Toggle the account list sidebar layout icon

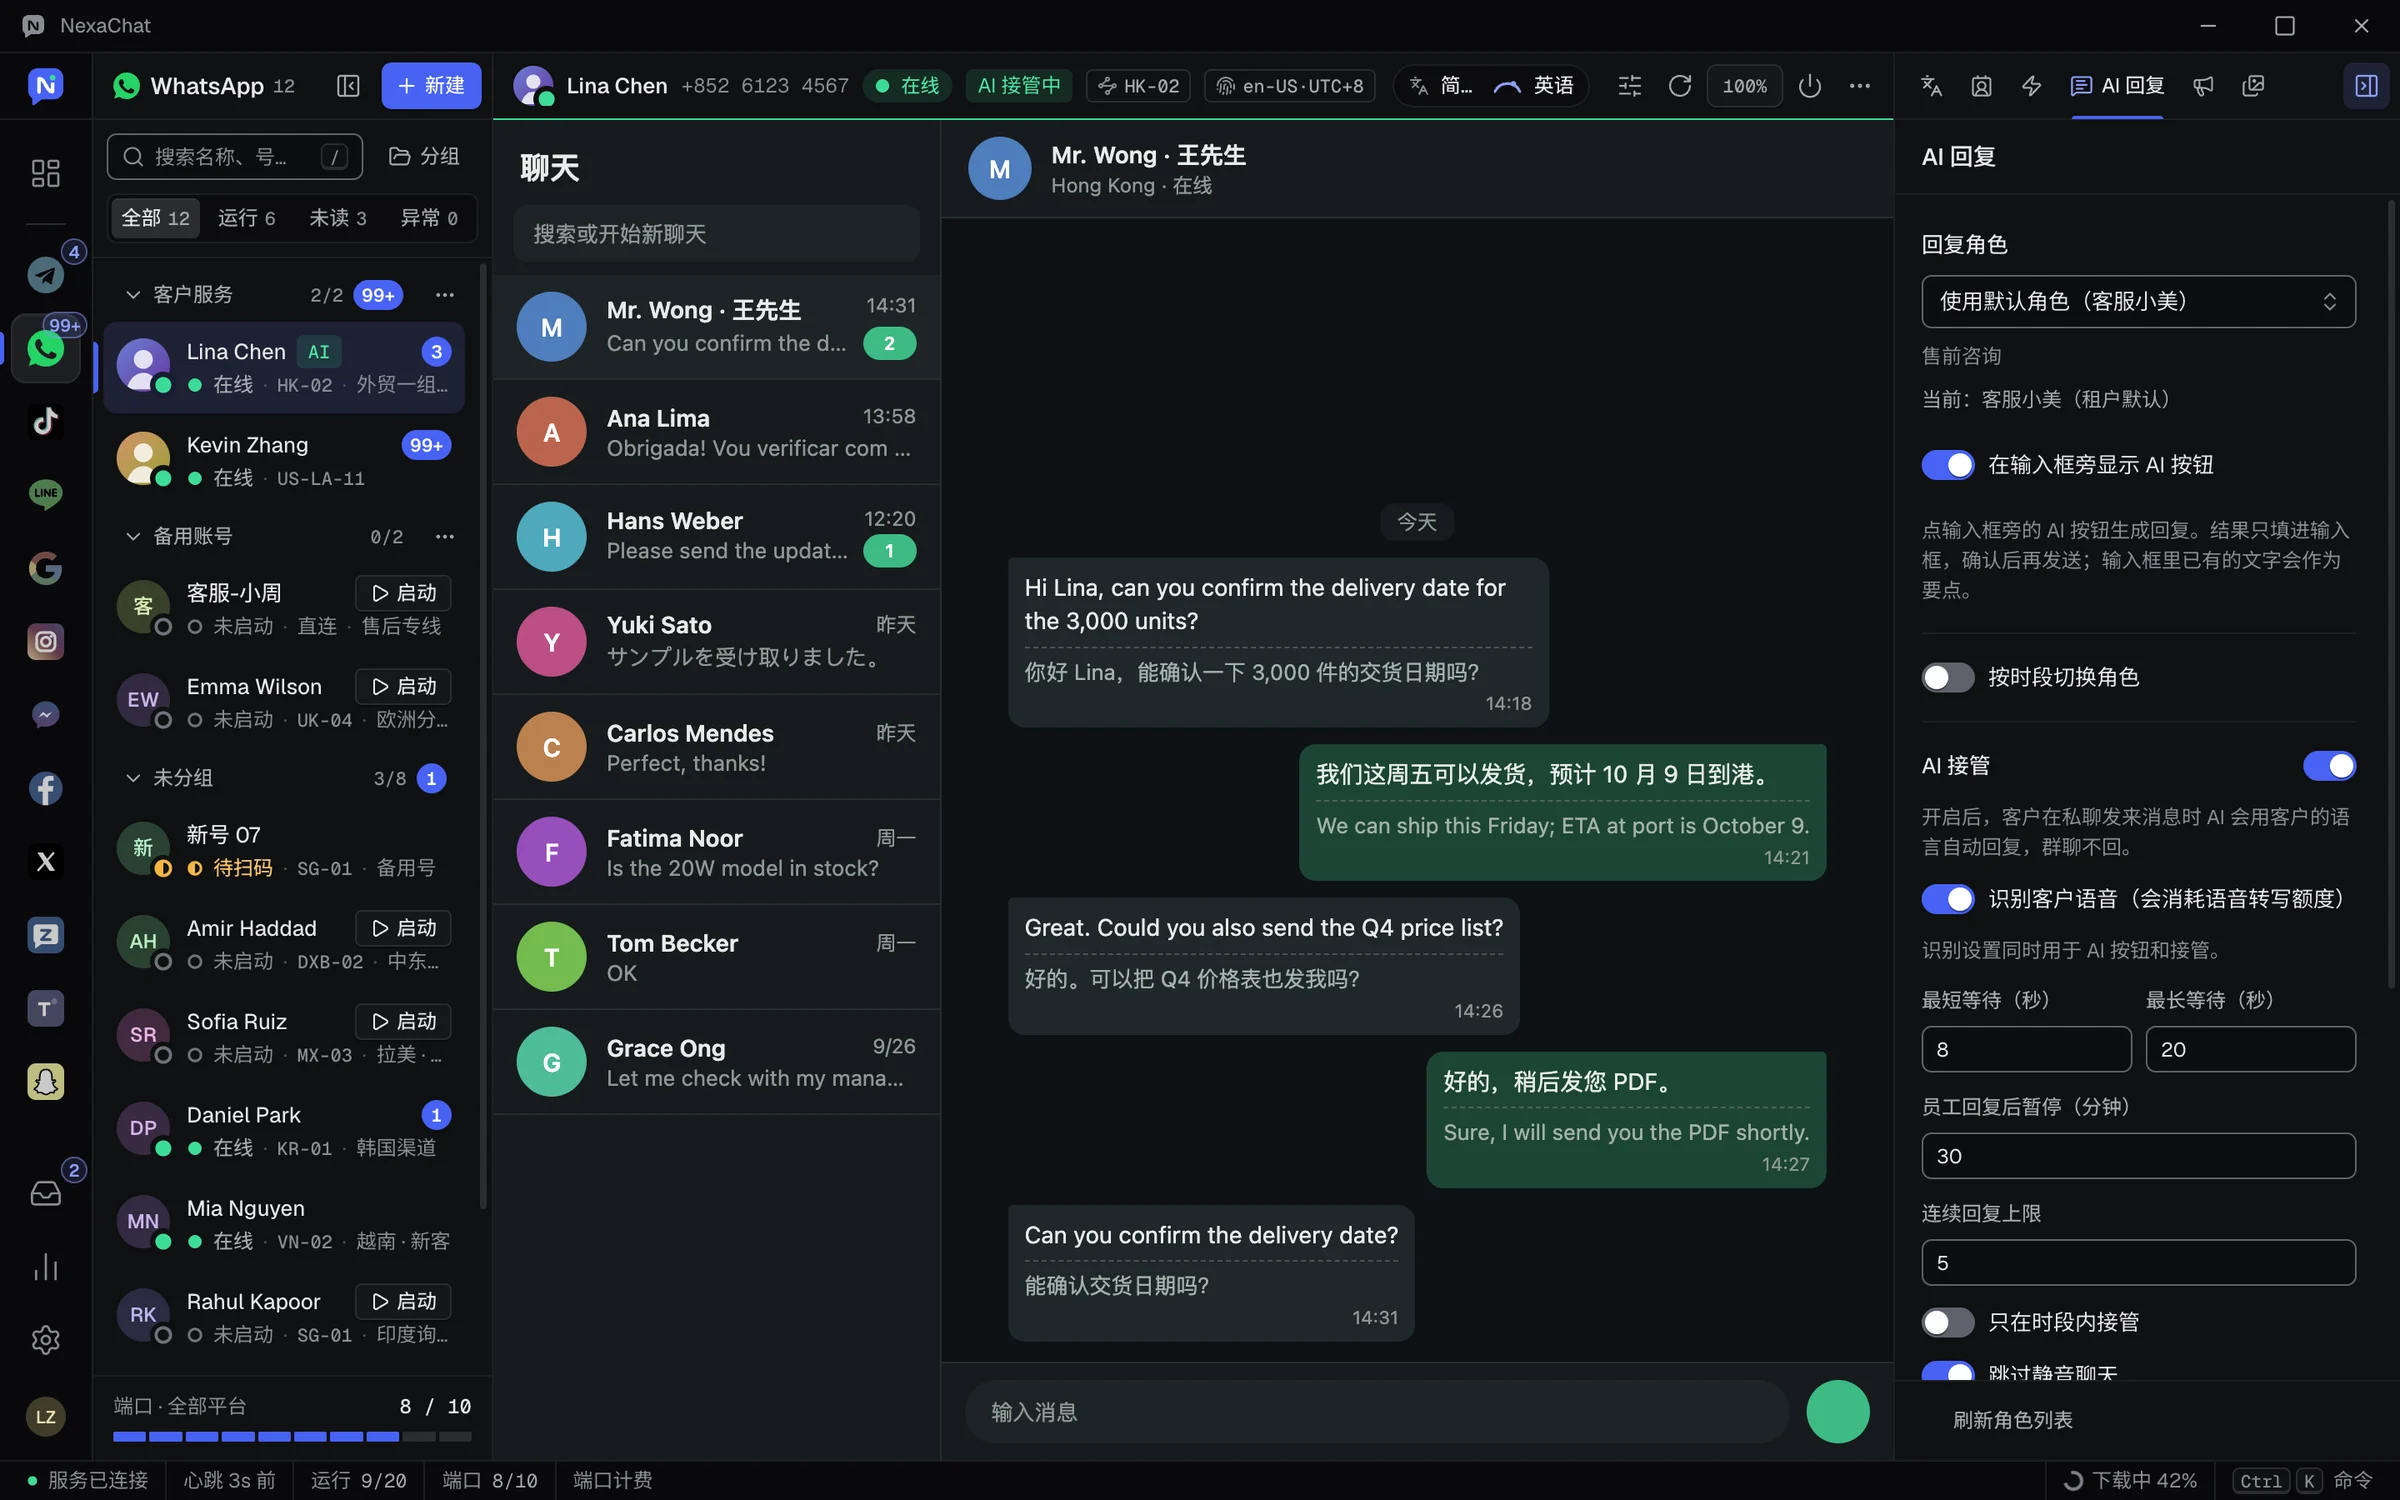pos(348,86)
